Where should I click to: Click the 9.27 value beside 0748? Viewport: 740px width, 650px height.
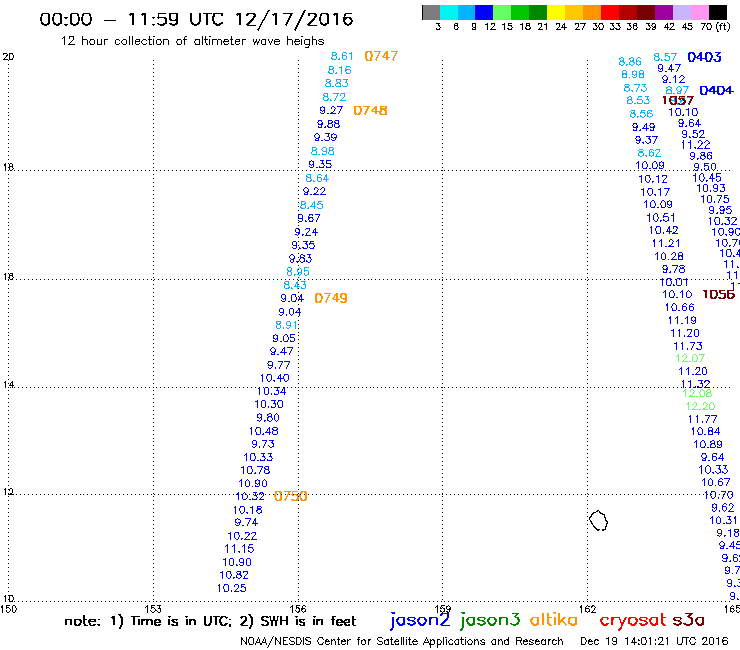[331, 110]
